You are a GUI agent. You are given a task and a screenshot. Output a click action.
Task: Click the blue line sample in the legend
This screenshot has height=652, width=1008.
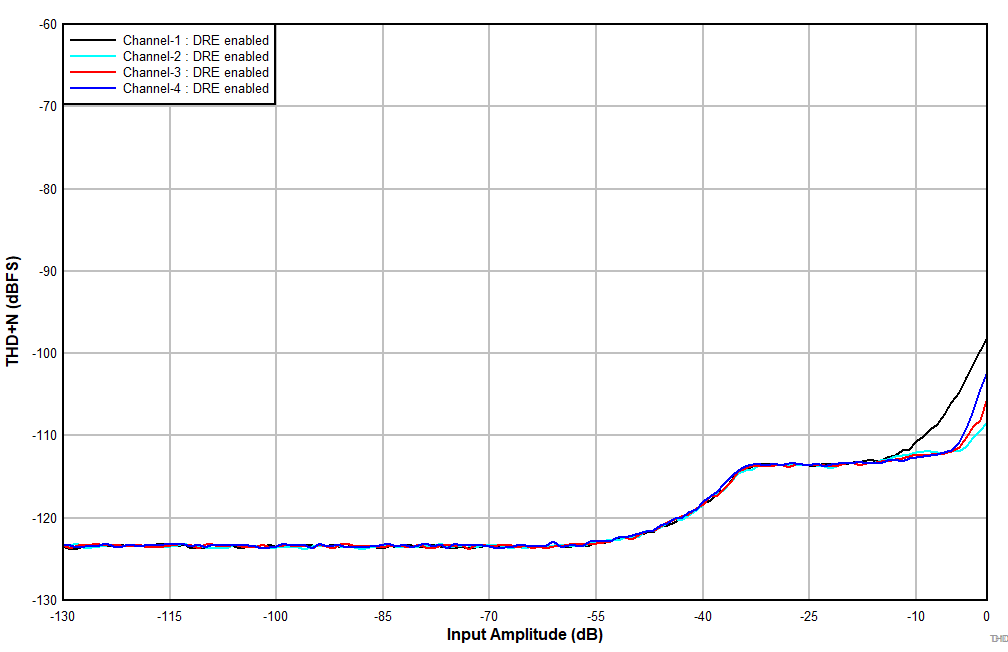[x=94, y=88]
